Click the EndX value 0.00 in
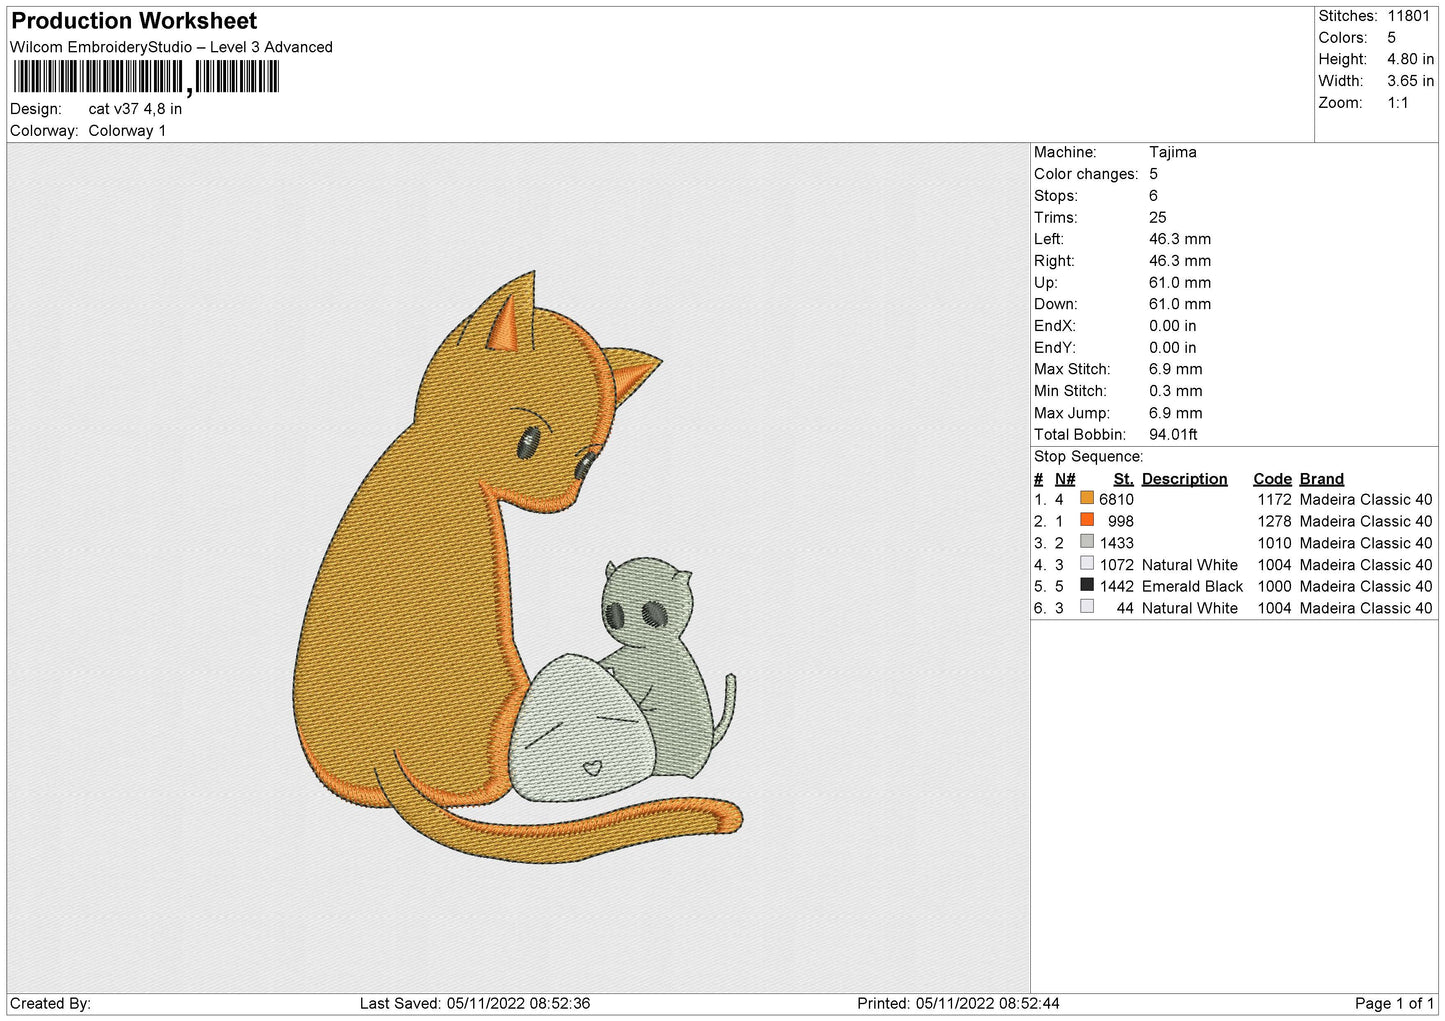The height and width of the screenshot is (1021, 1445). pos(1172,326)
